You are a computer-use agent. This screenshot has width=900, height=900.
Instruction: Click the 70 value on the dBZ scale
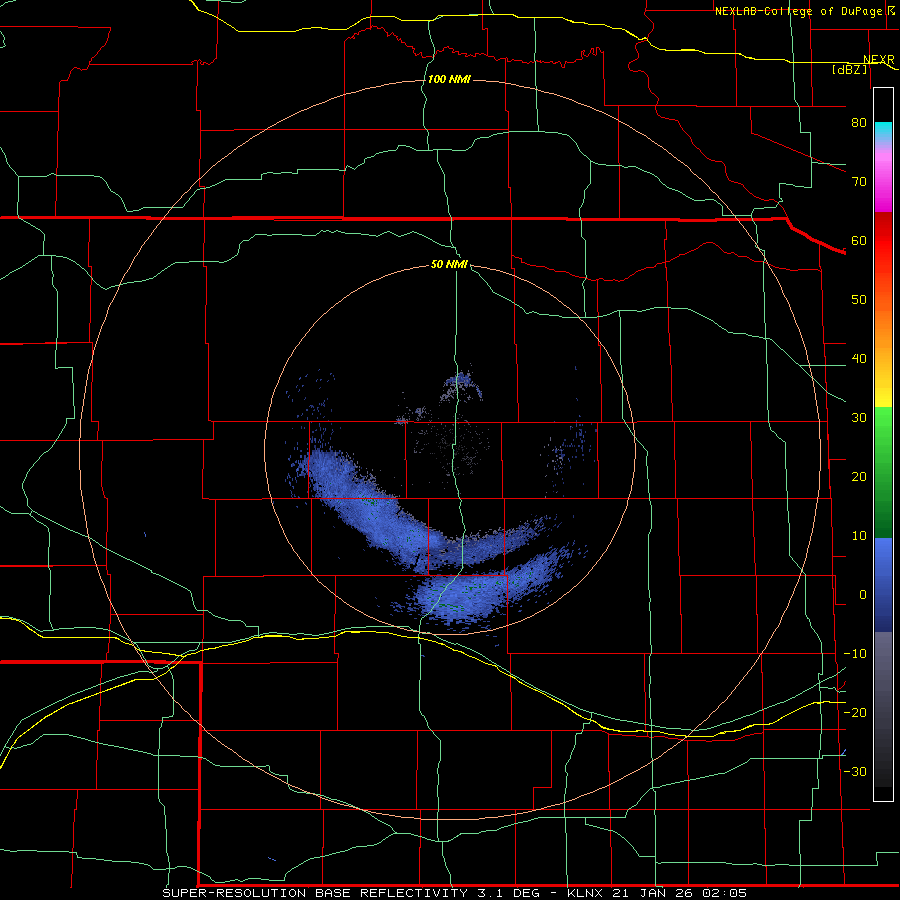pyautogui.click(x=859, y=181)
